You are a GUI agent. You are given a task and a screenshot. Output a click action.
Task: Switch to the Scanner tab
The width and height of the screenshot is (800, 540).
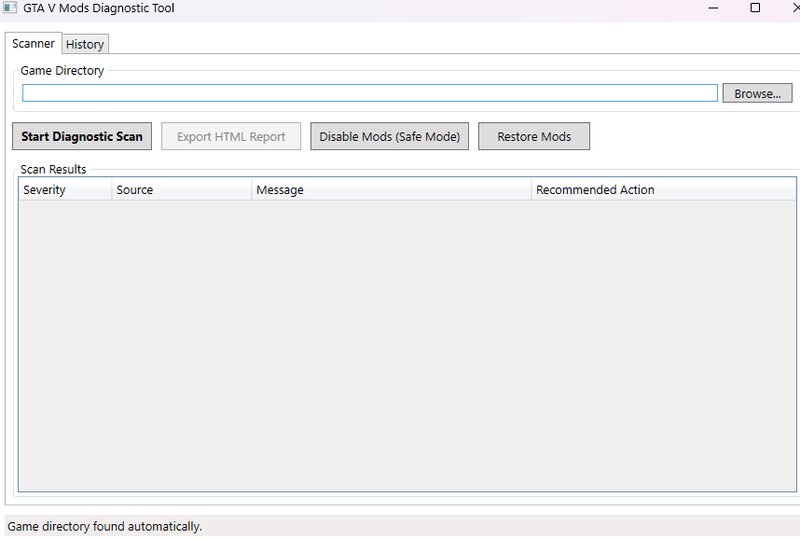point(33,44)
